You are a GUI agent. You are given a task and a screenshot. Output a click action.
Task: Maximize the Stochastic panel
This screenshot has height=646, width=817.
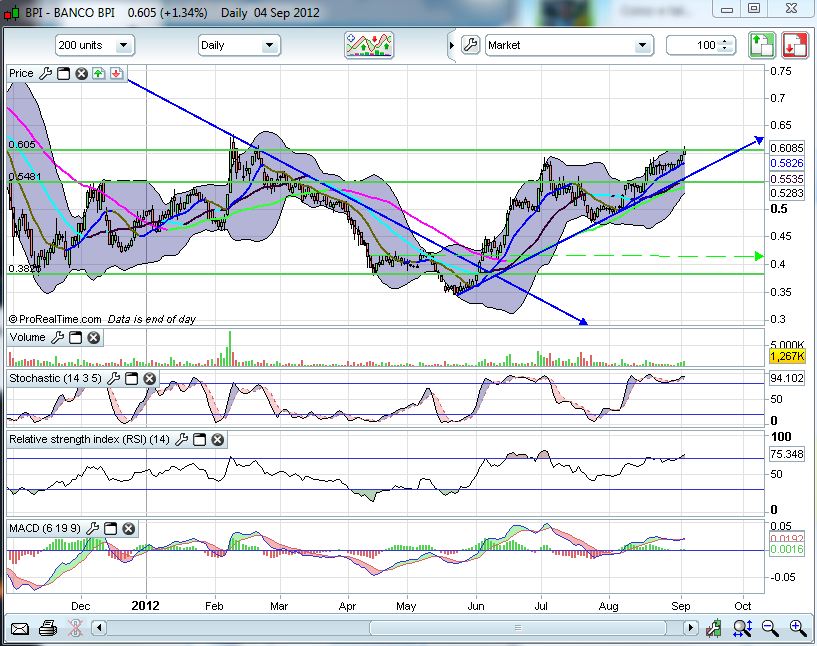131,378
